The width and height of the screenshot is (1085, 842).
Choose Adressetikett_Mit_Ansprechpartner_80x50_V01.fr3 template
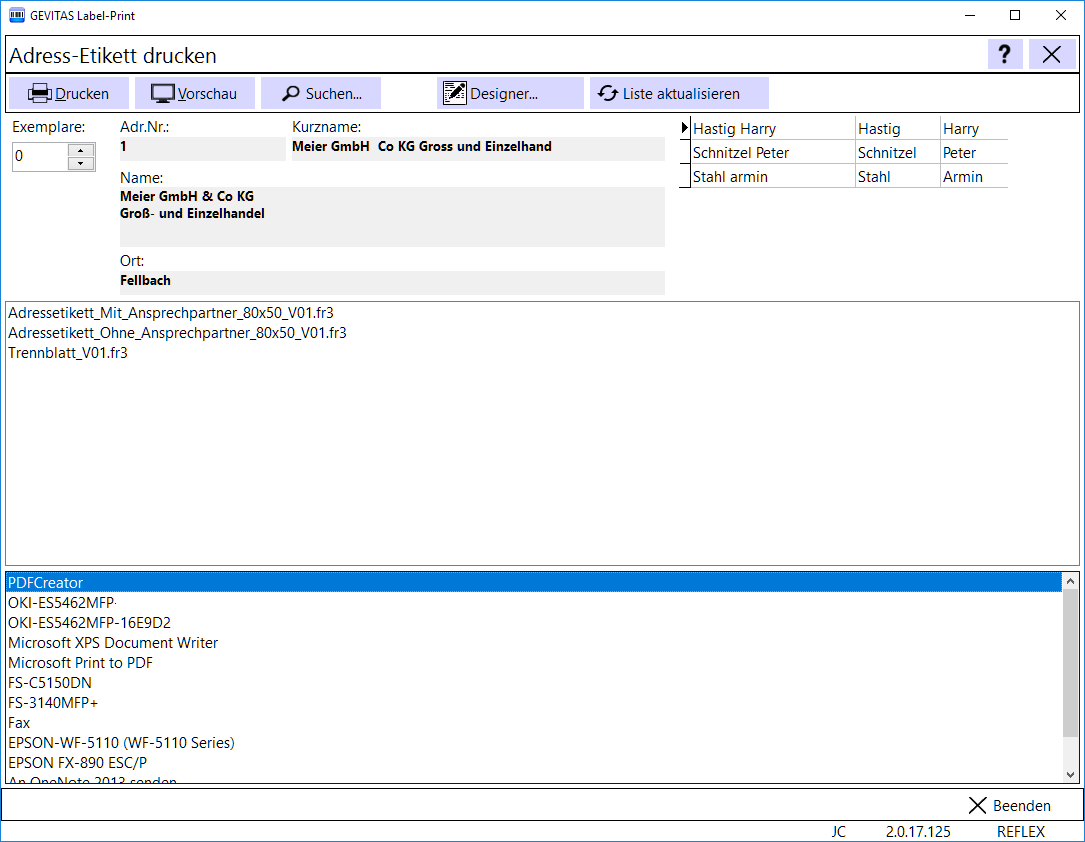(171, 313)
